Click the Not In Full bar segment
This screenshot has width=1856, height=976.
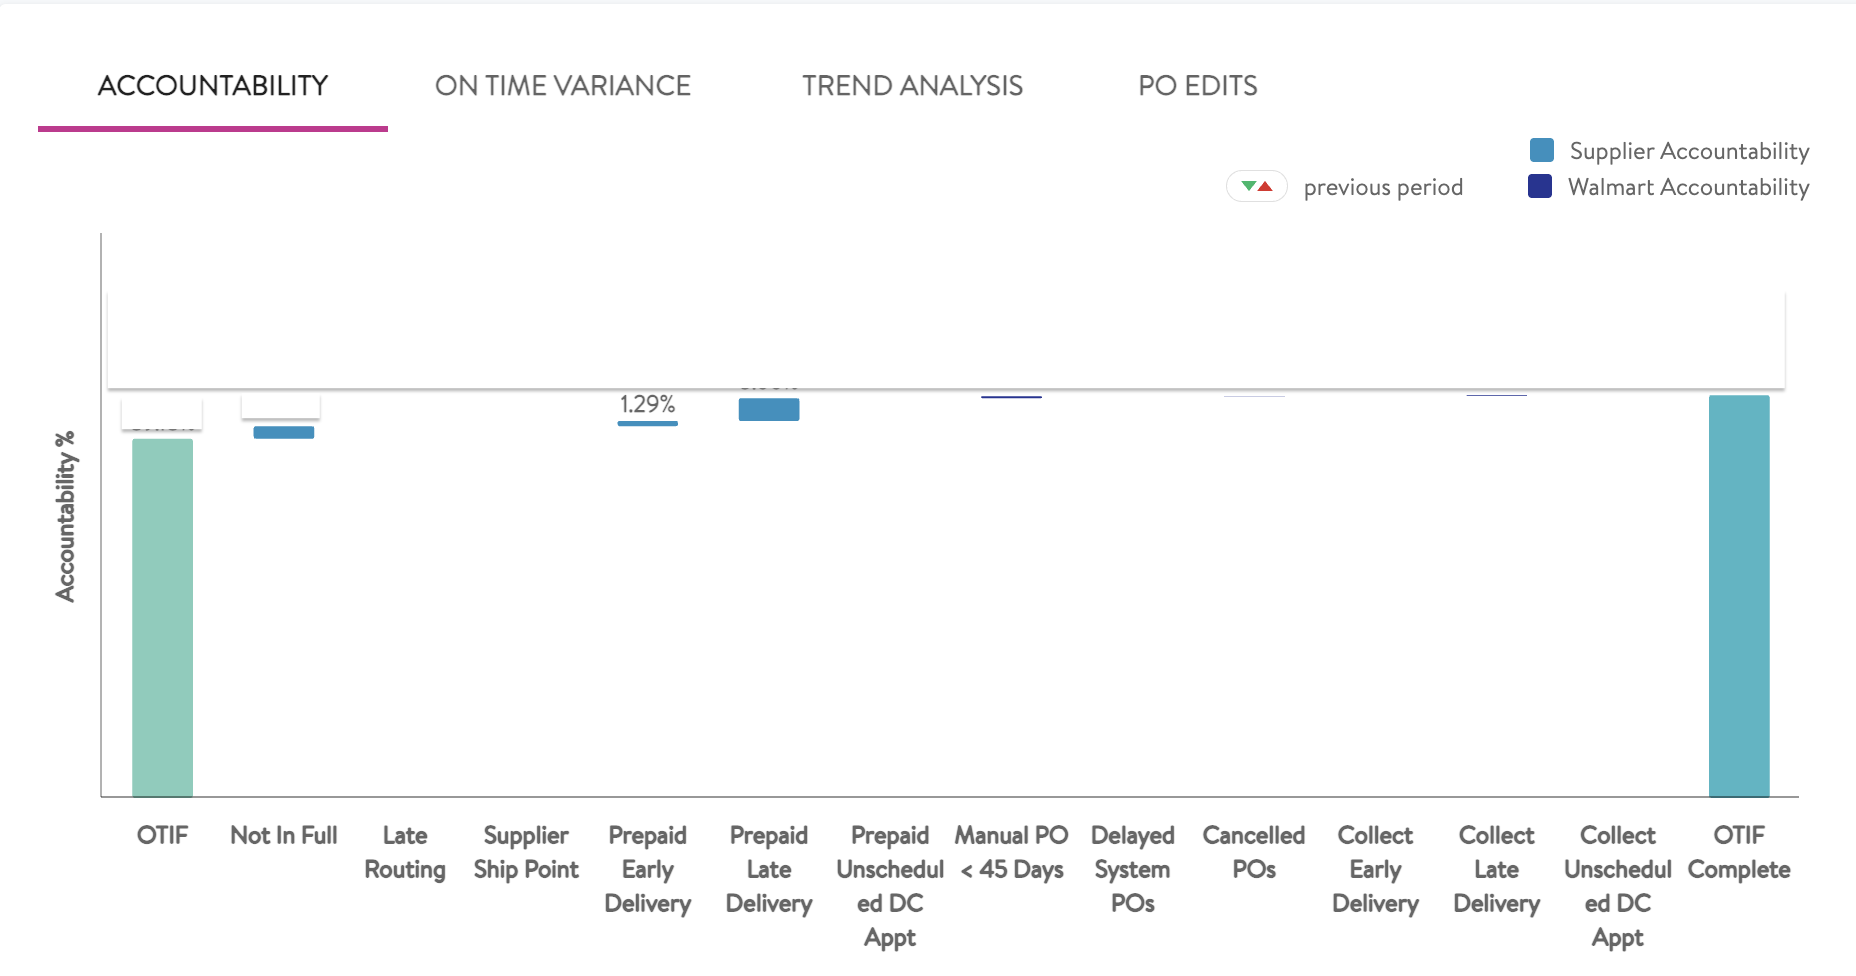[283, 433]
